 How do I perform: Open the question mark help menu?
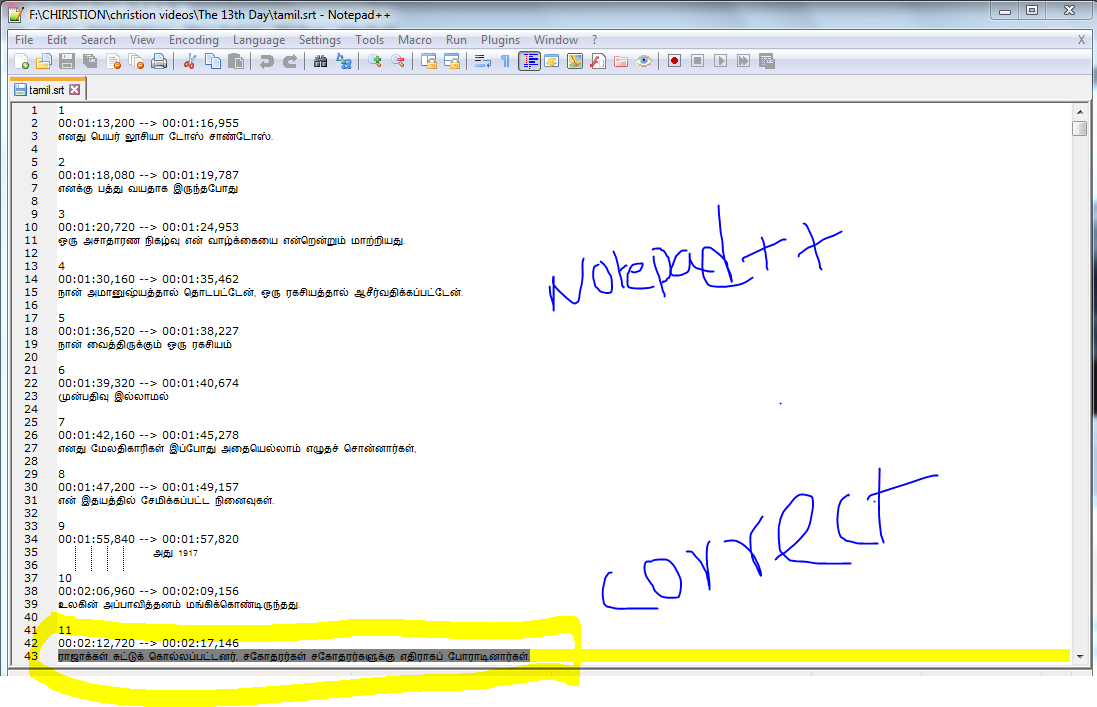tap(595, 40)
